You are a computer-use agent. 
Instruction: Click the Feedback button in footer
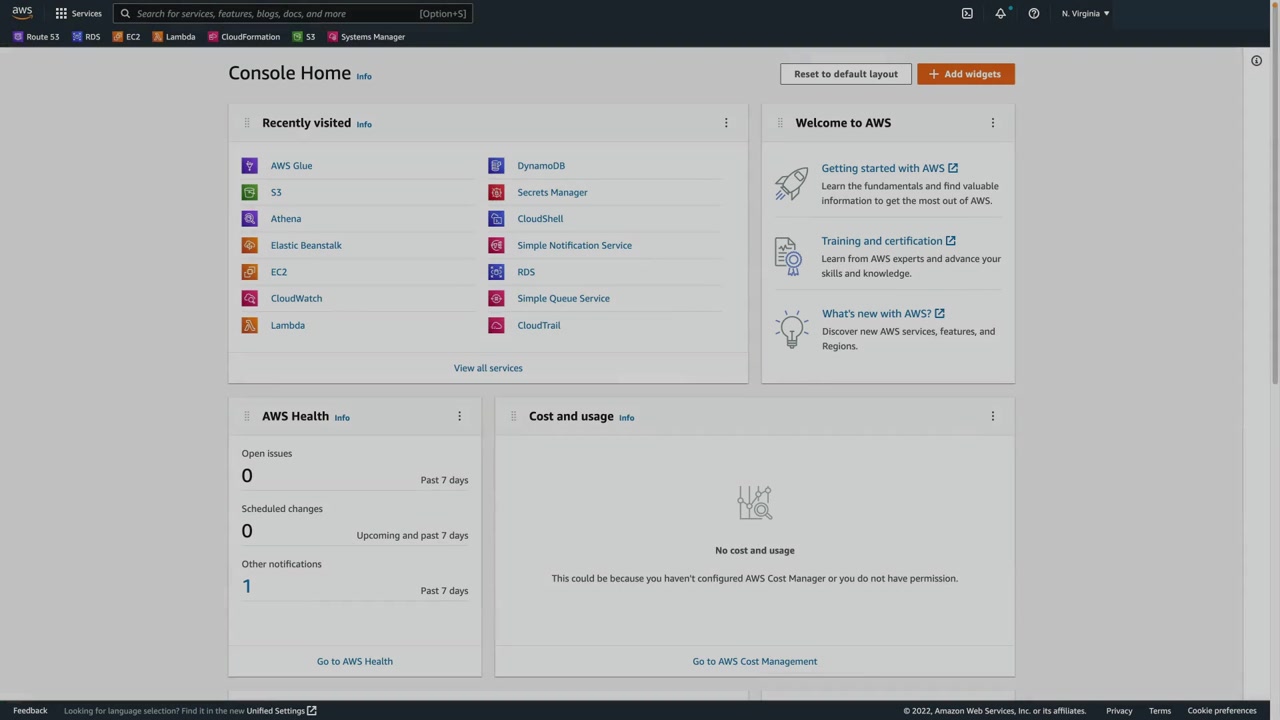pos(30,711)
